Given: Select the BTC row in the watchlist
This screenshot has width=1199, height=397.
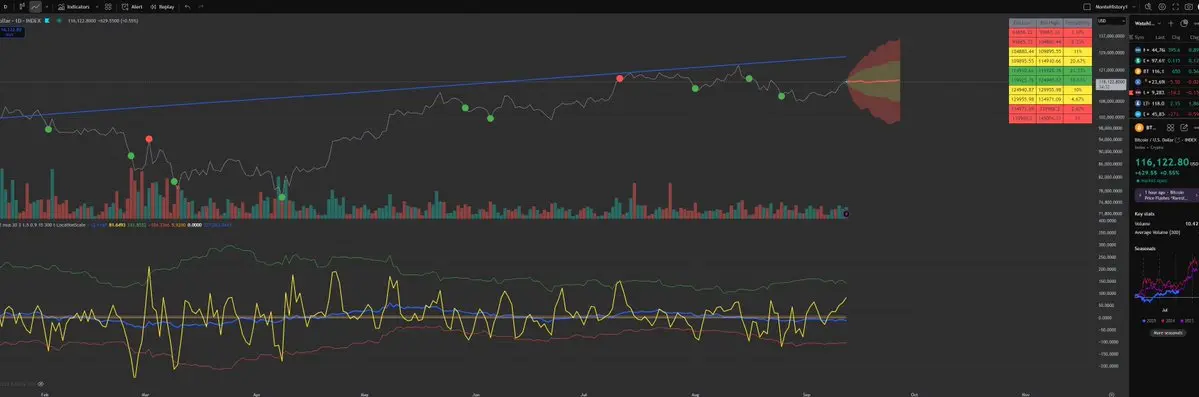Looking at the screenshot, I should point(1165,71).
